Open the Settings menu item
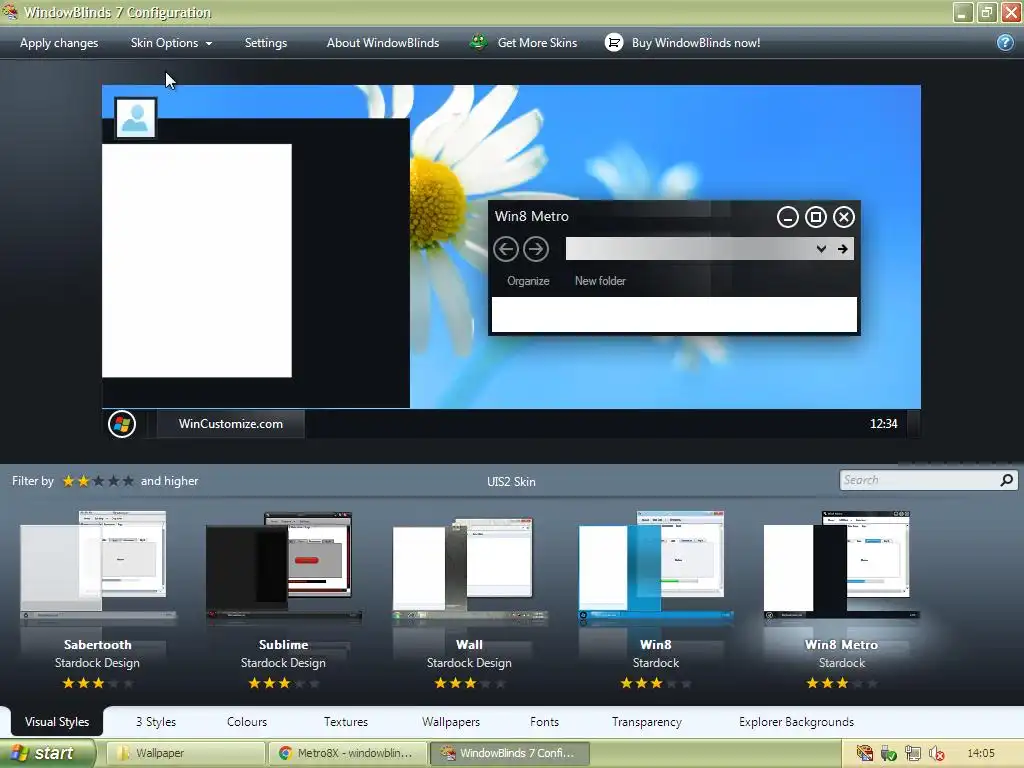Screen dimensions: 1024x768 [x=266, y=43]
